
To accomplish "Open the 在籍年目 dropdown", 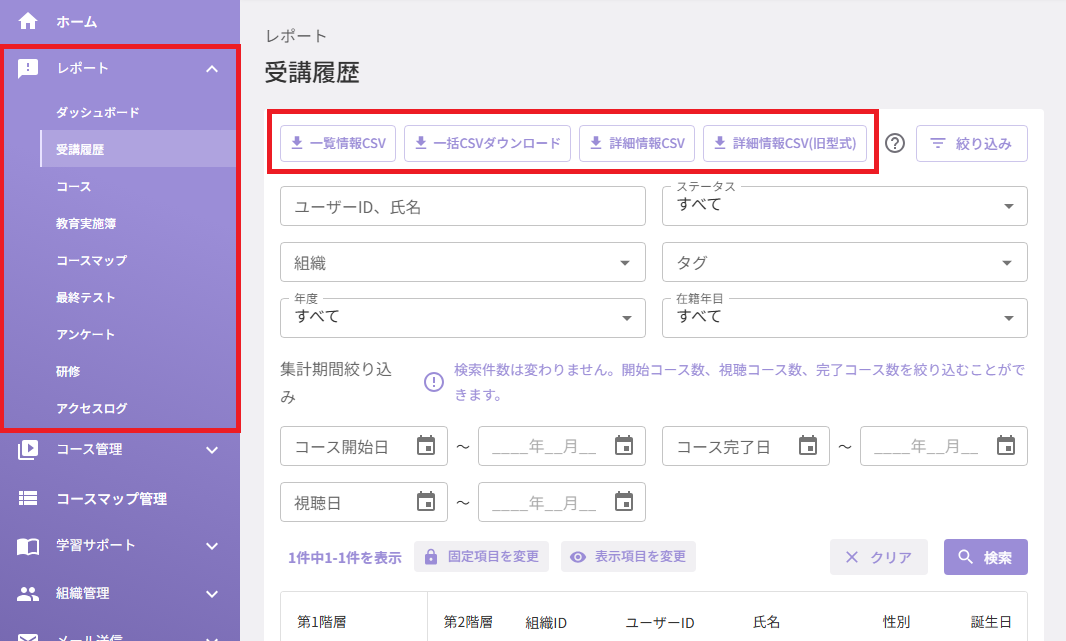I will coord(844,318).
